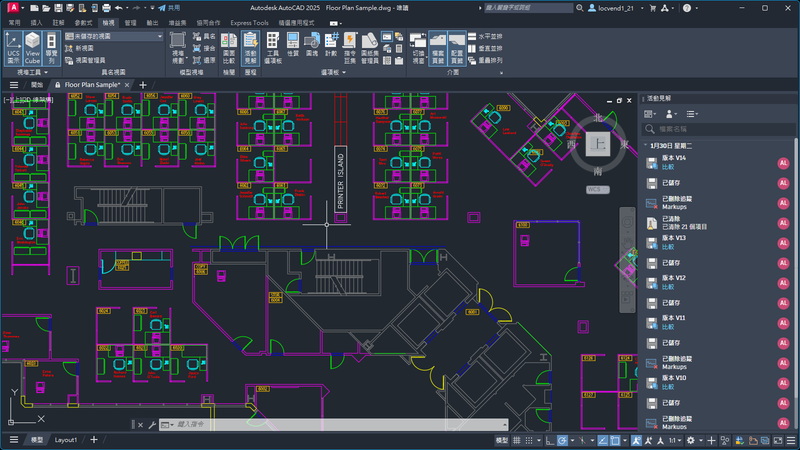Viewport: 800px width, 450px height.
Task: Click the 鍵入指令 command line input
Action: [x=334, y=424]
